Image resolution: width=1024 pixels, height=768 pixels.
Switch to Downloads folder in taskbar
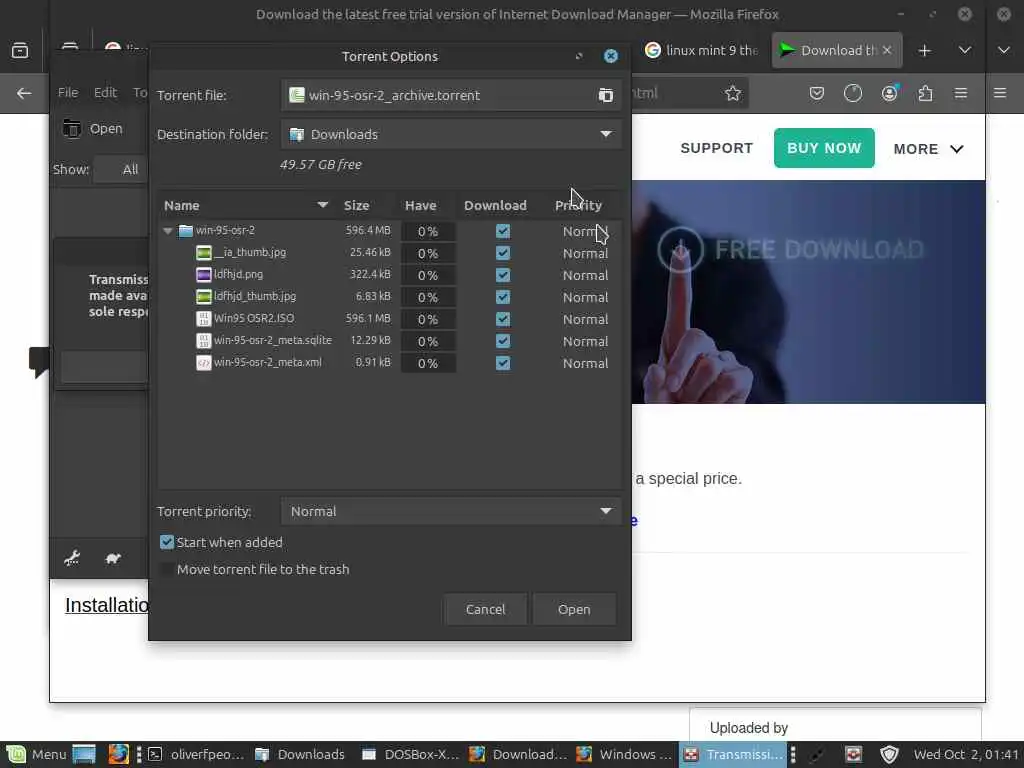[x=300, y=755]
